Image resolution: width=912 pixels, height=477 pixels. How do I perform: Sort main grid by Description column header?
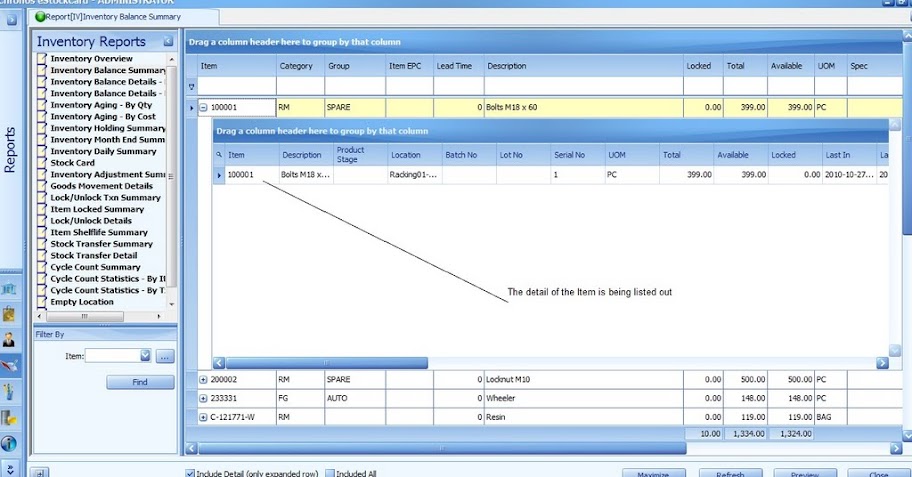point(583,66)
